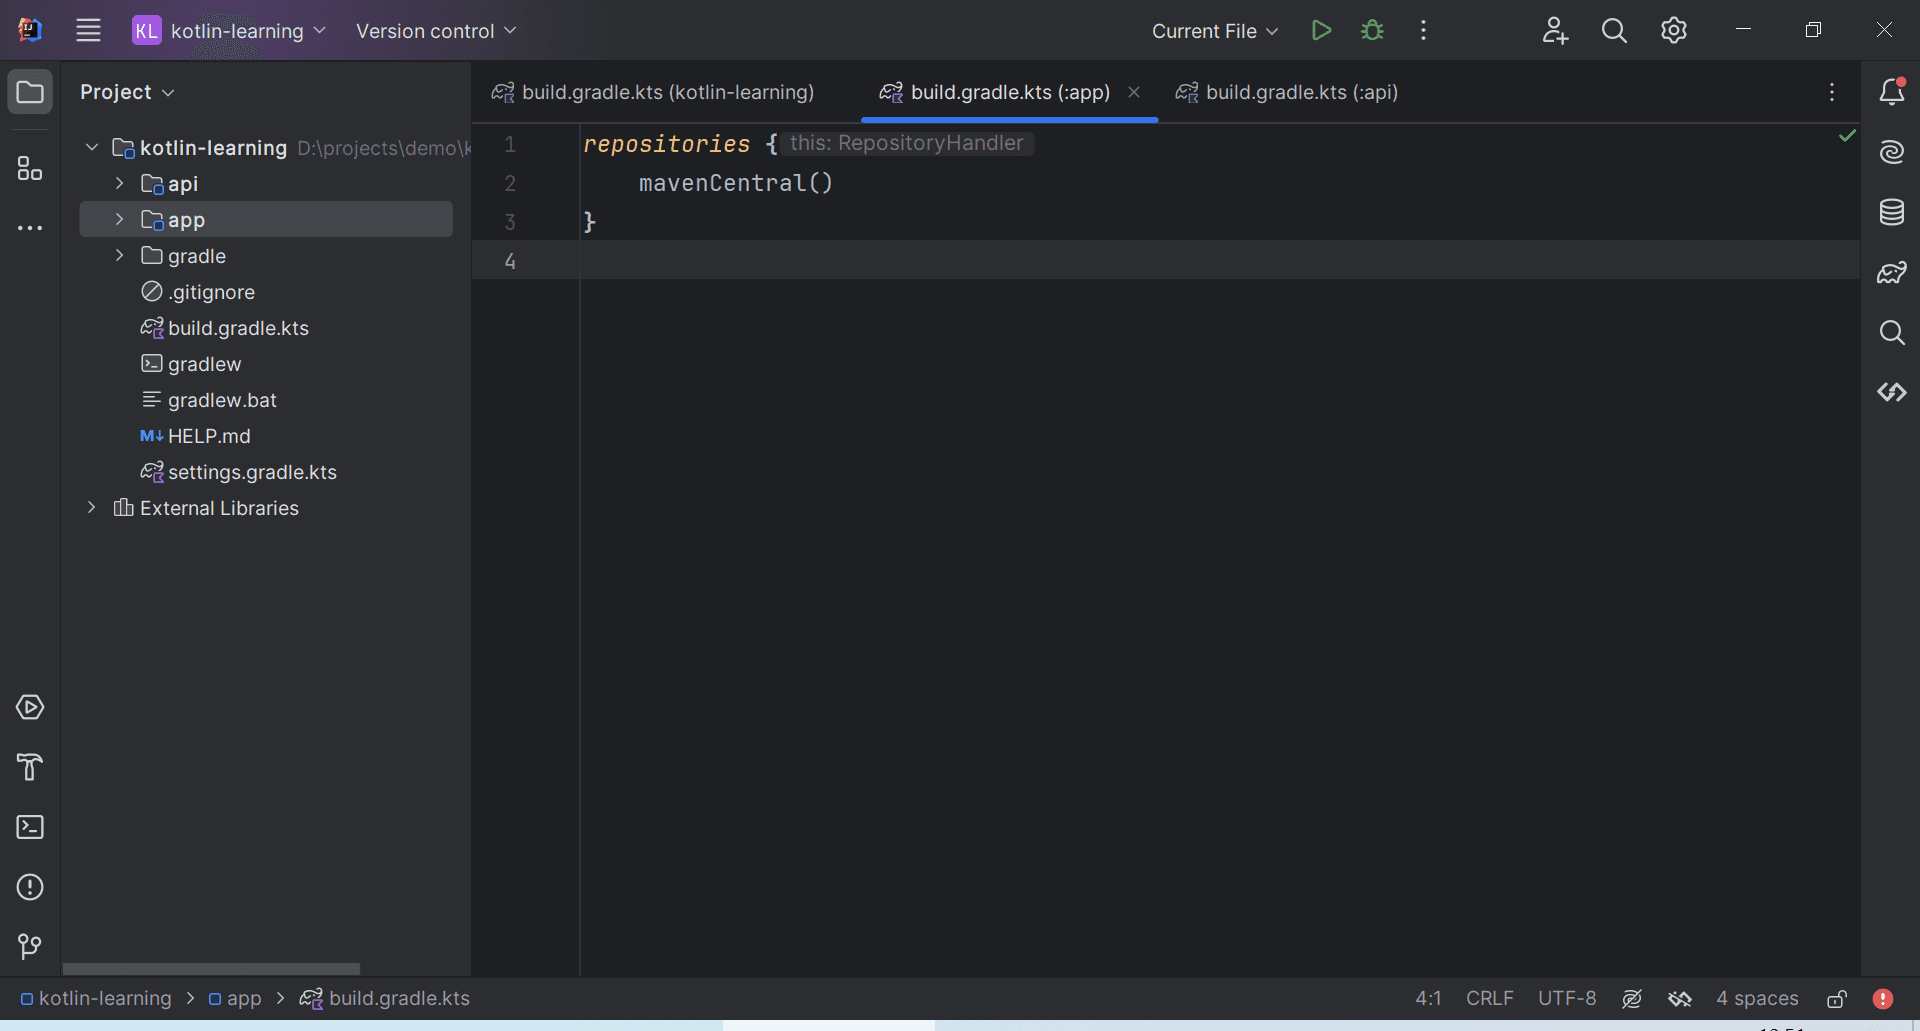Open kotlin-learning project dropdown
Screen dimensions: 1920x1031
click(230, 30)
